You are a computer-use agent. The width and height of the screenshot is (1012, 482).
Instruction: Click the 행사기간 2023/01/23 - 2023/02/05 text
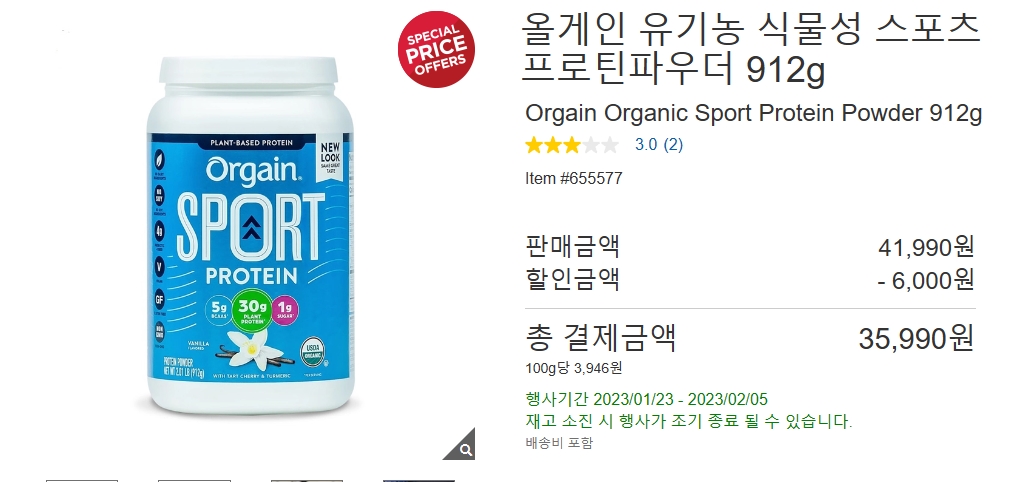647,399
